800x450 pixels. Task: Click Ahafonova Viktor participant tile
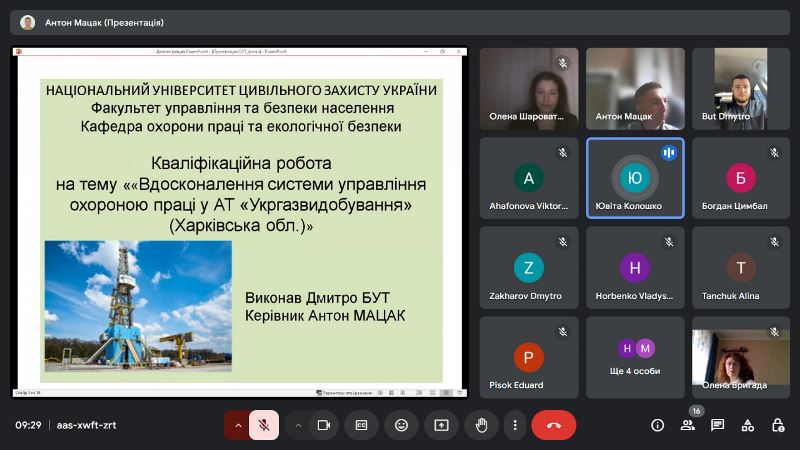point(529,178)
